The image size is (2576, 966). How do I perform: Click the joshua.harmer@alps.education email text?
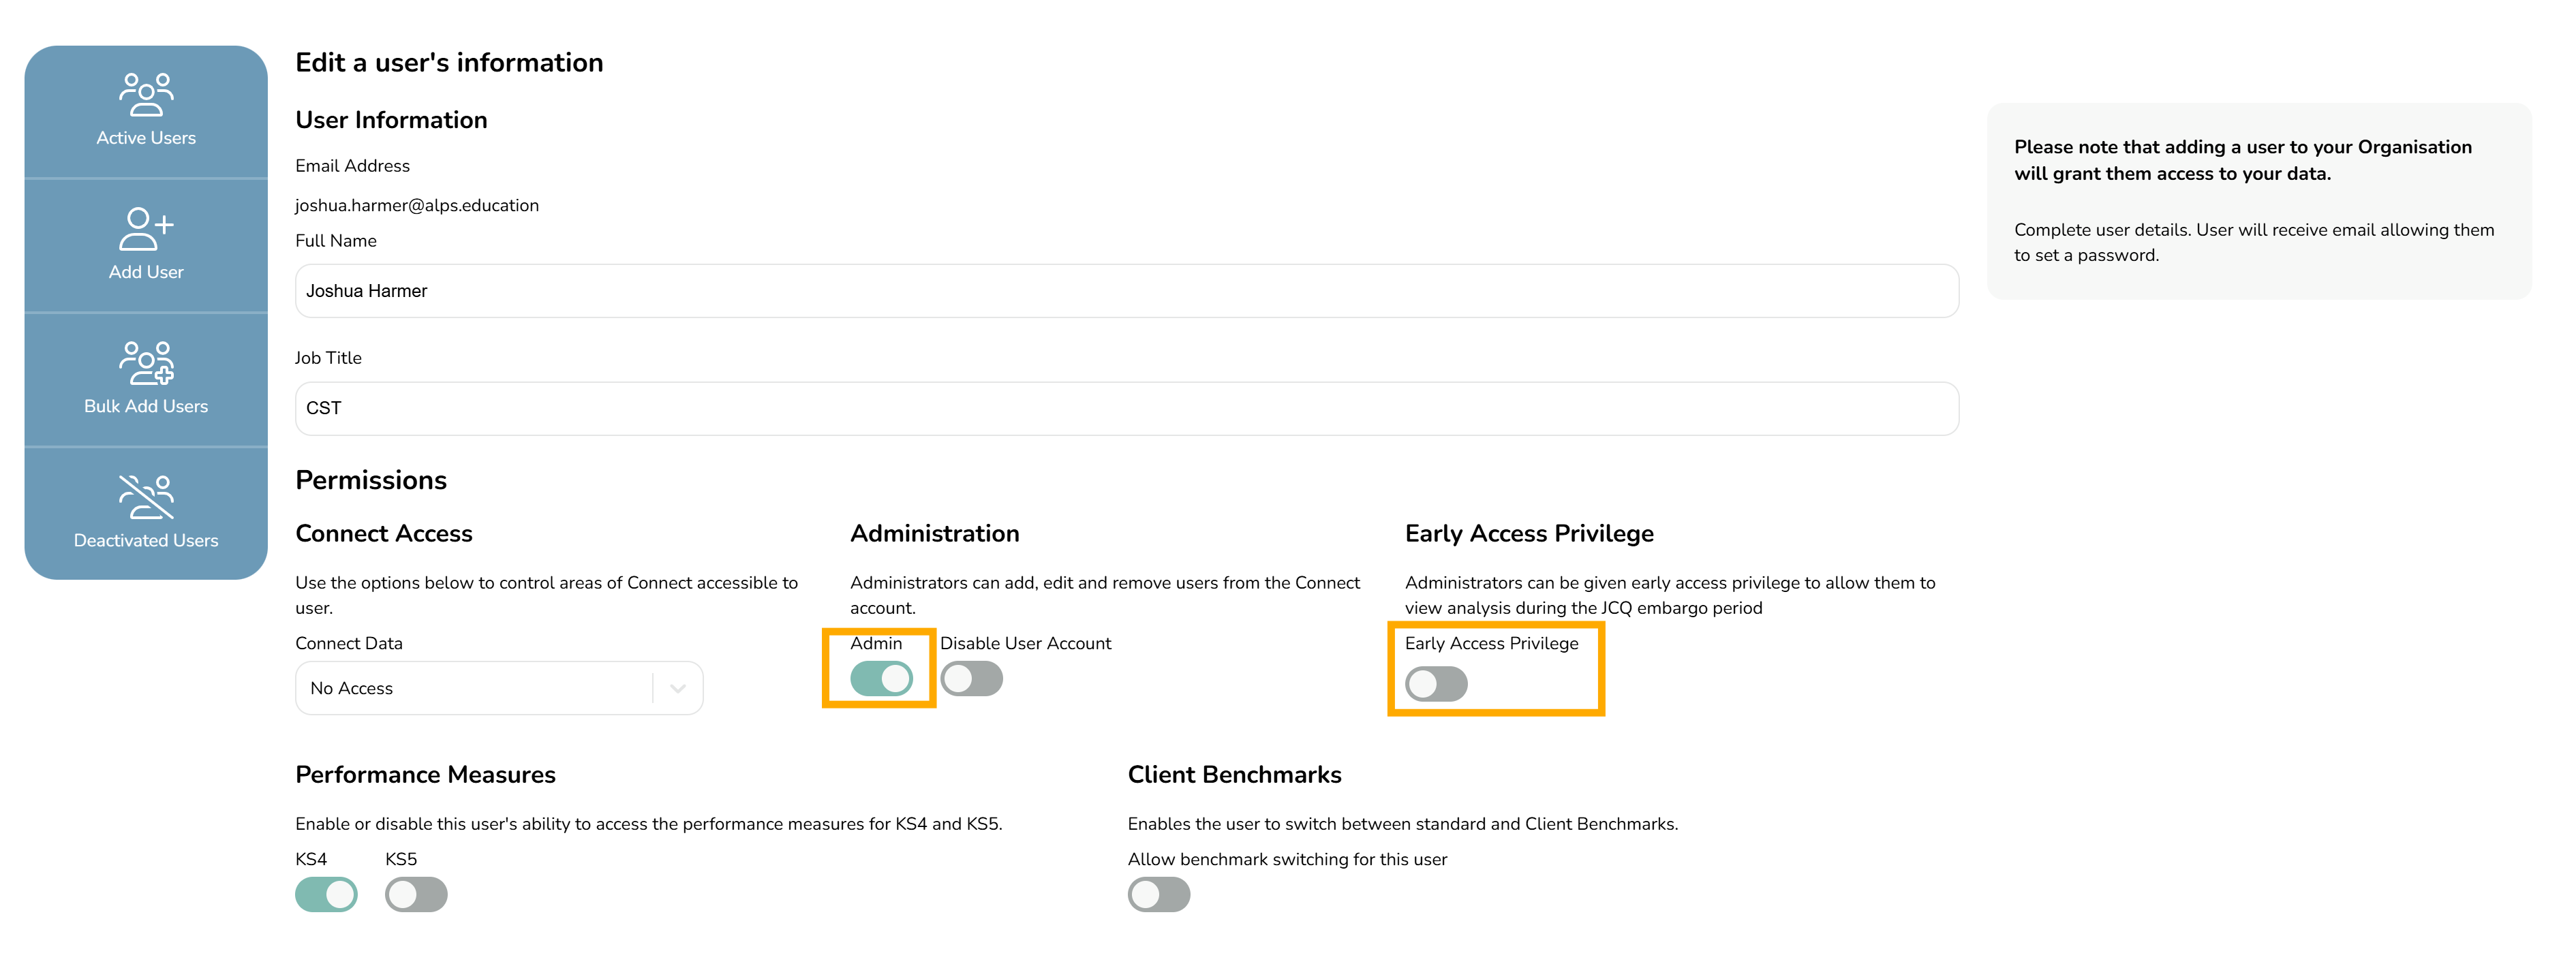pyautogui.click(x=417, y=205)
